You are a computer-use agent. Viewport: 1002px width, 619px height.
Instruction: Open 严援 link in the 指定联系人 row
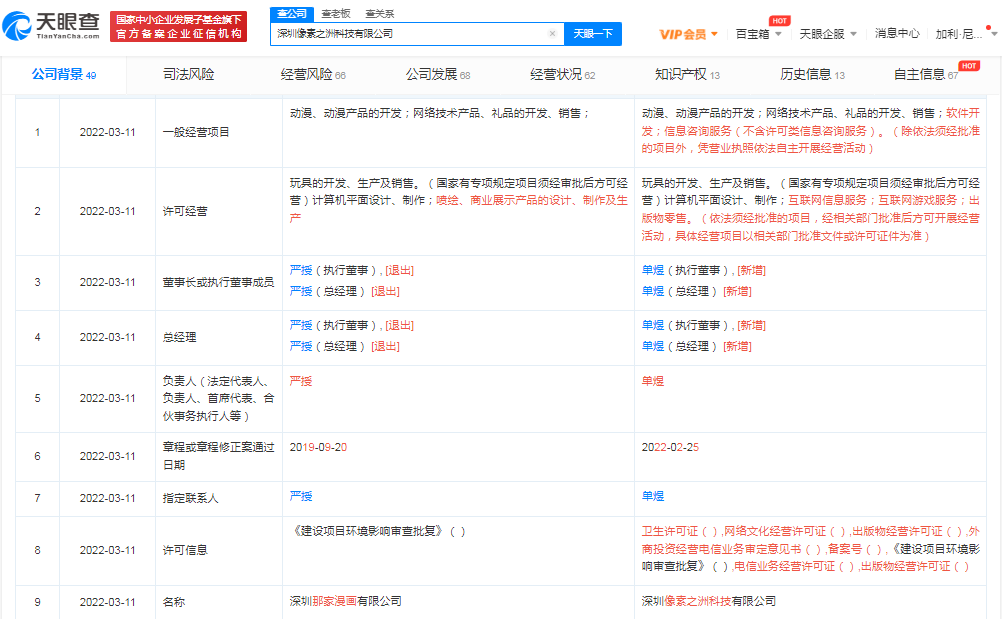click(300, 496)
